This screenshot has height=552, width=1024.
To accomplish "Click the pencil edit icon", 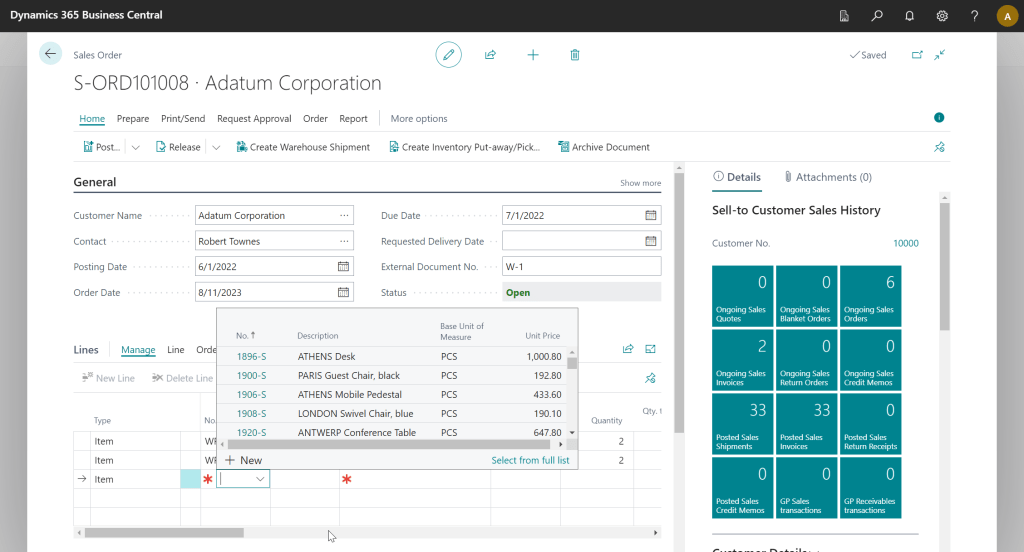I will (449, 55).
